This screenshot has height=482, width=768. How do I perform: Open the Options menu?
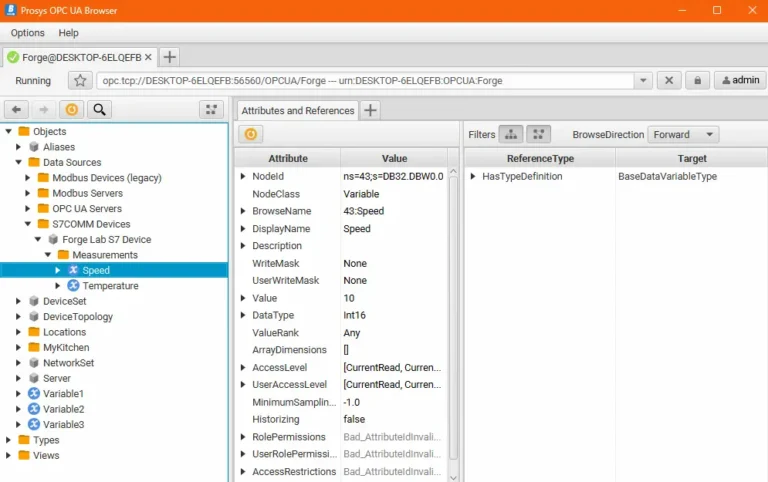point(27,33)
